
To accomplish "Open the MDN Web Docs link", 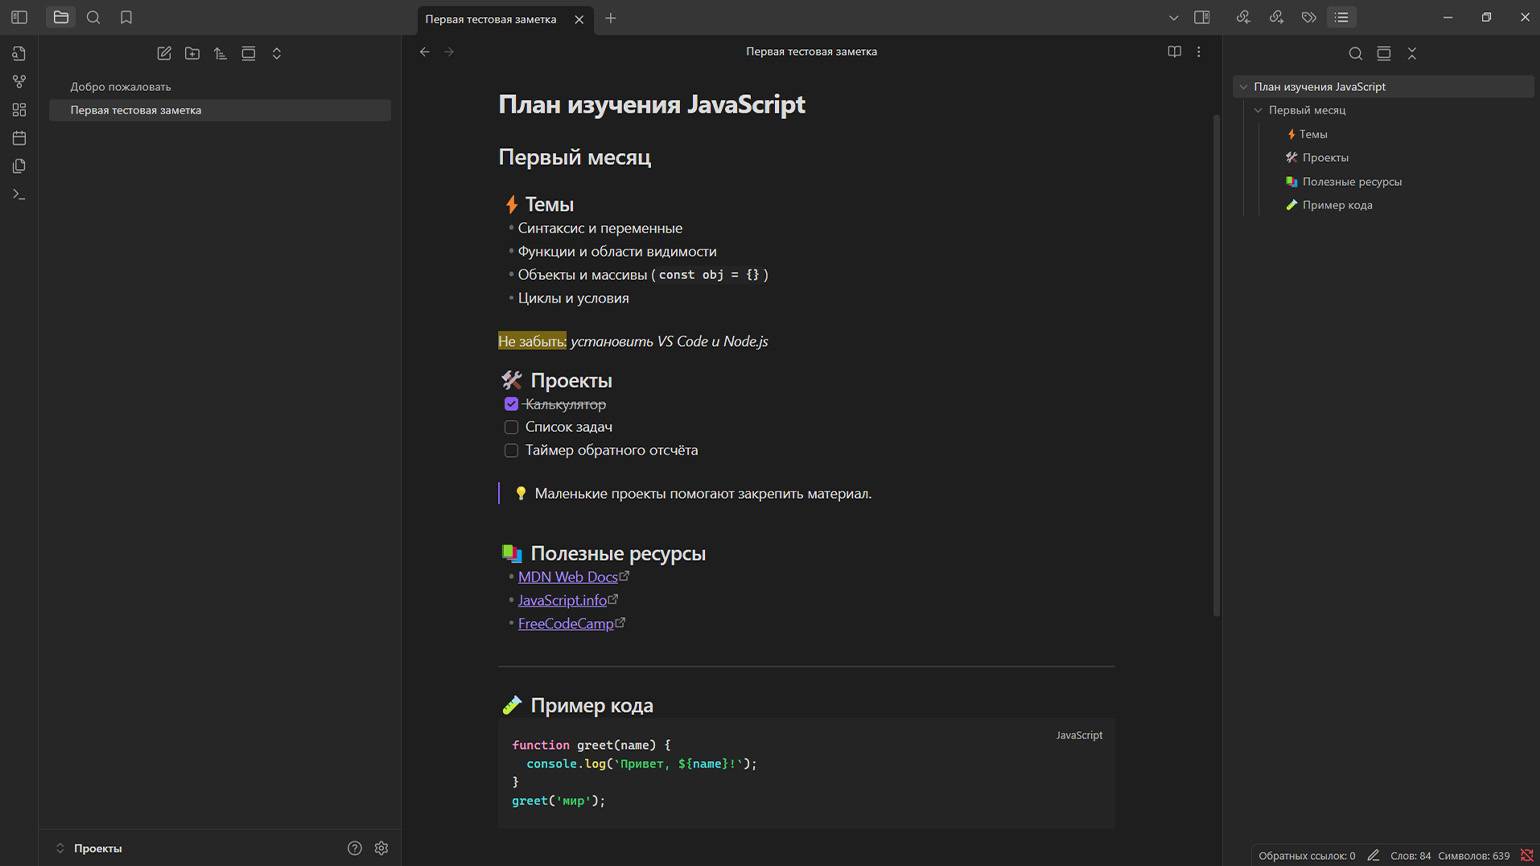I will click(x=568, y=577).
